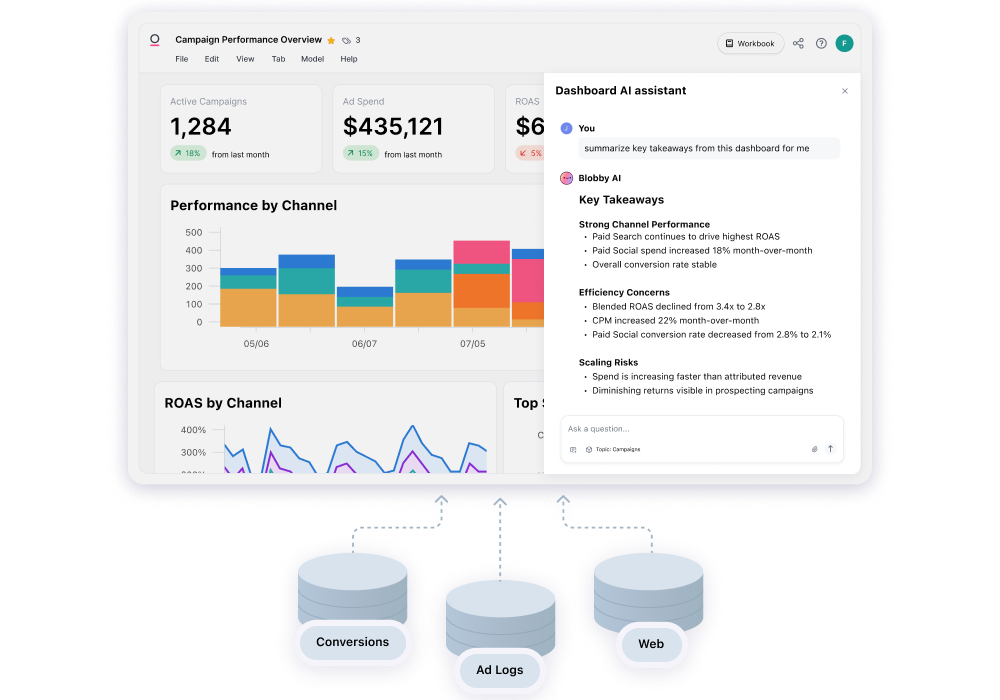Select the Topic: Campaigns chip
1000x700 pixels.
(x=613, y=449)
